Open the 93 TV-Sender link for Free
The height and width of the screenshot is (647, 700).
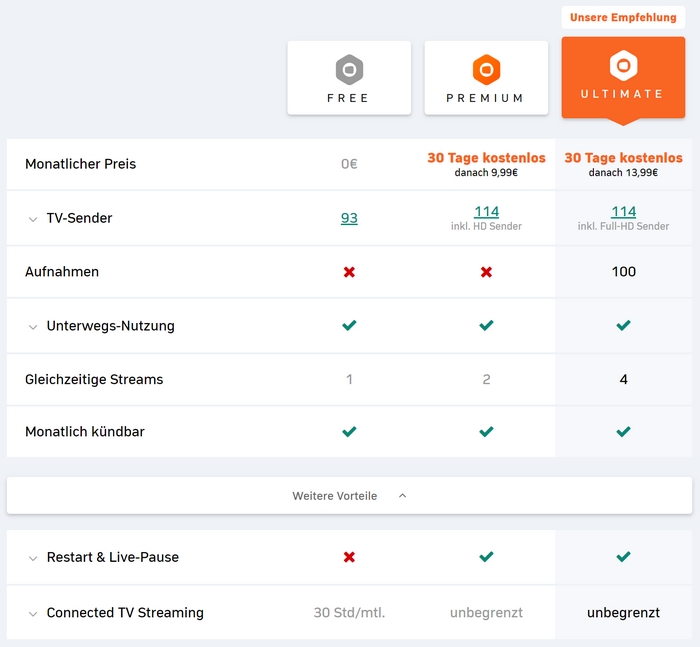coord(349,218)
